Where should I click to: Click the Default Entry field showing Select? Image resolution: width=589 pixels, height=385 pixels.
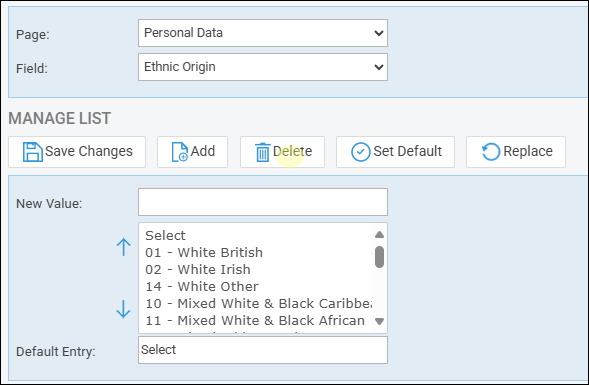pos(263,350)
